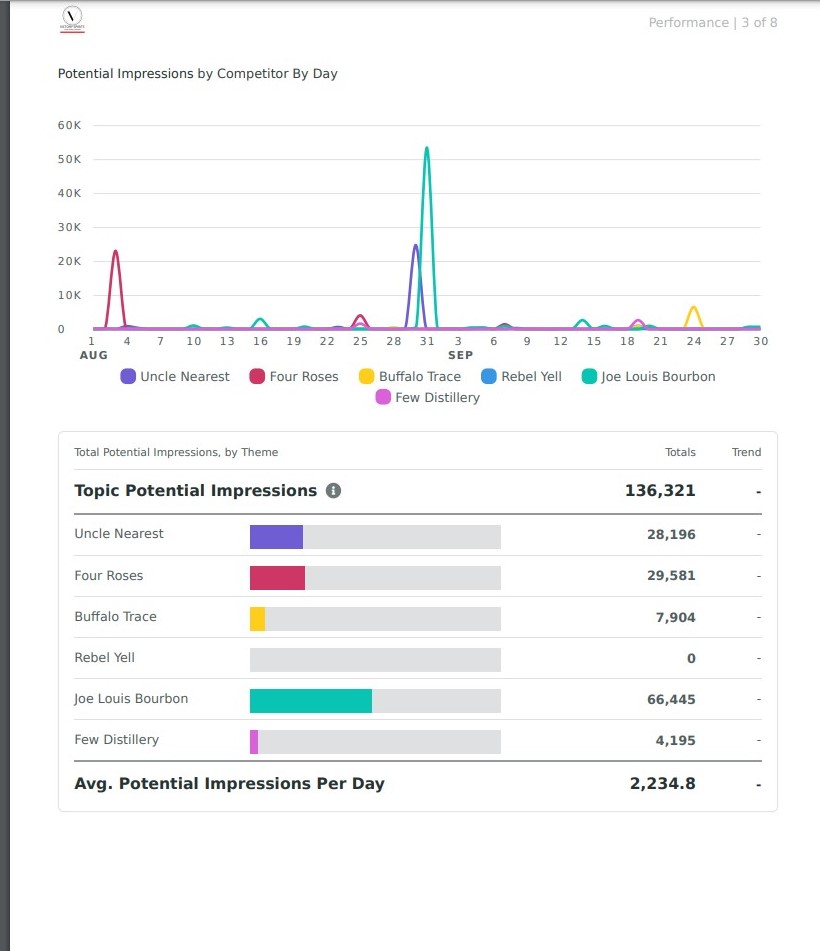Screen dimensions: 820x951
Task: Click the value 7,904
Action: point(675,617)
